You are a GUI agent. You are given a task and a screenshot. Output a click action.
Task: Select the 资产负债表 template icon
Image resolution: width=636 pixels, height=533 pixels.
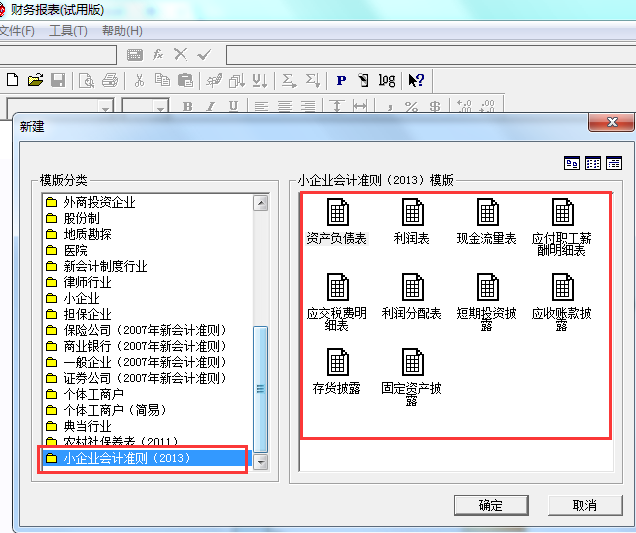[337, 213]
